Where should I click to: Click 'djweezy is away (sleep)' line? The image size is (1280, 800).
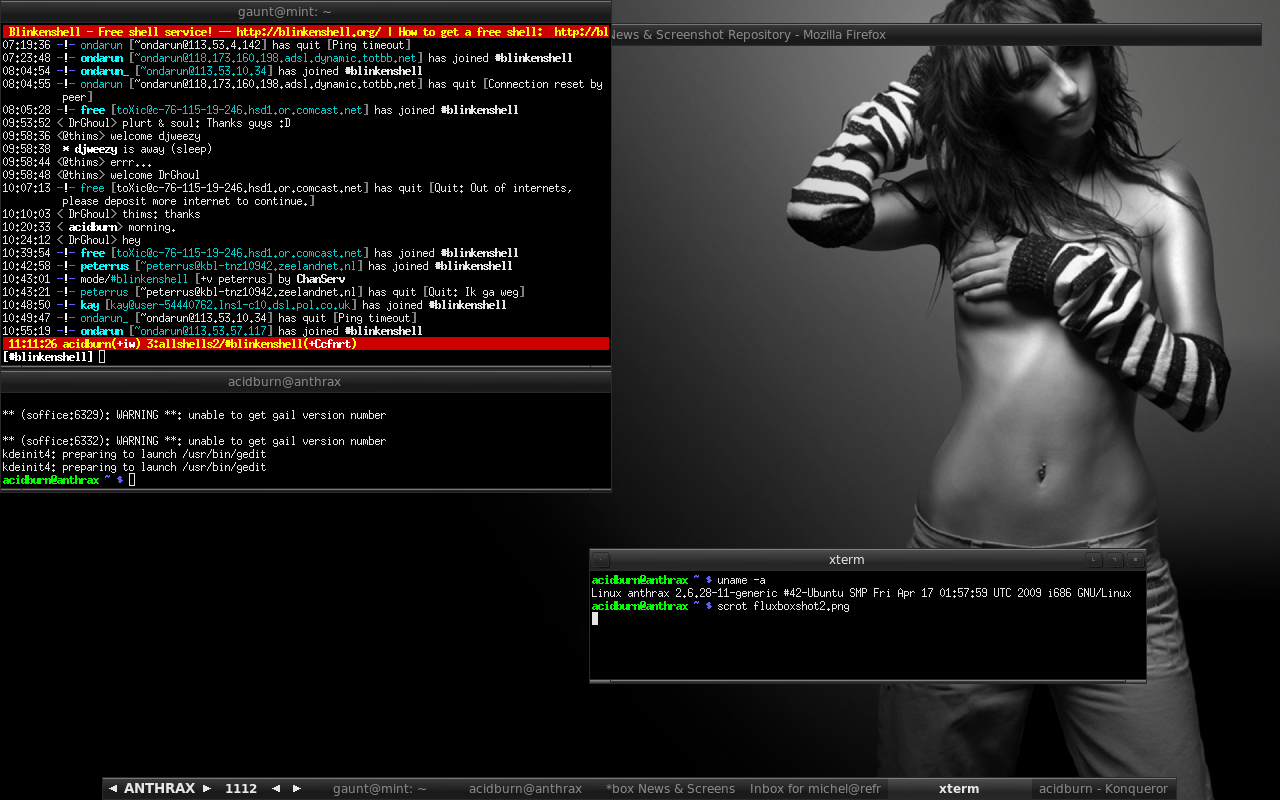point(143,149)
